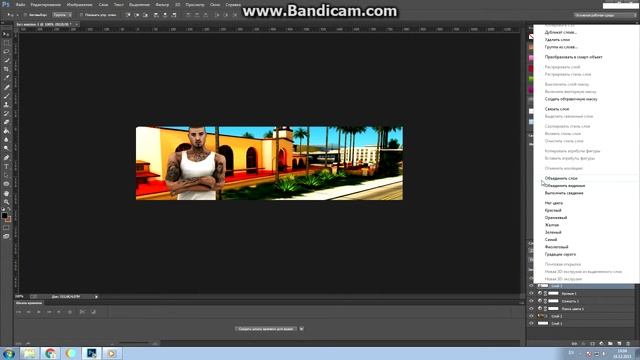Choose Объединить слои from context menu

561,178
